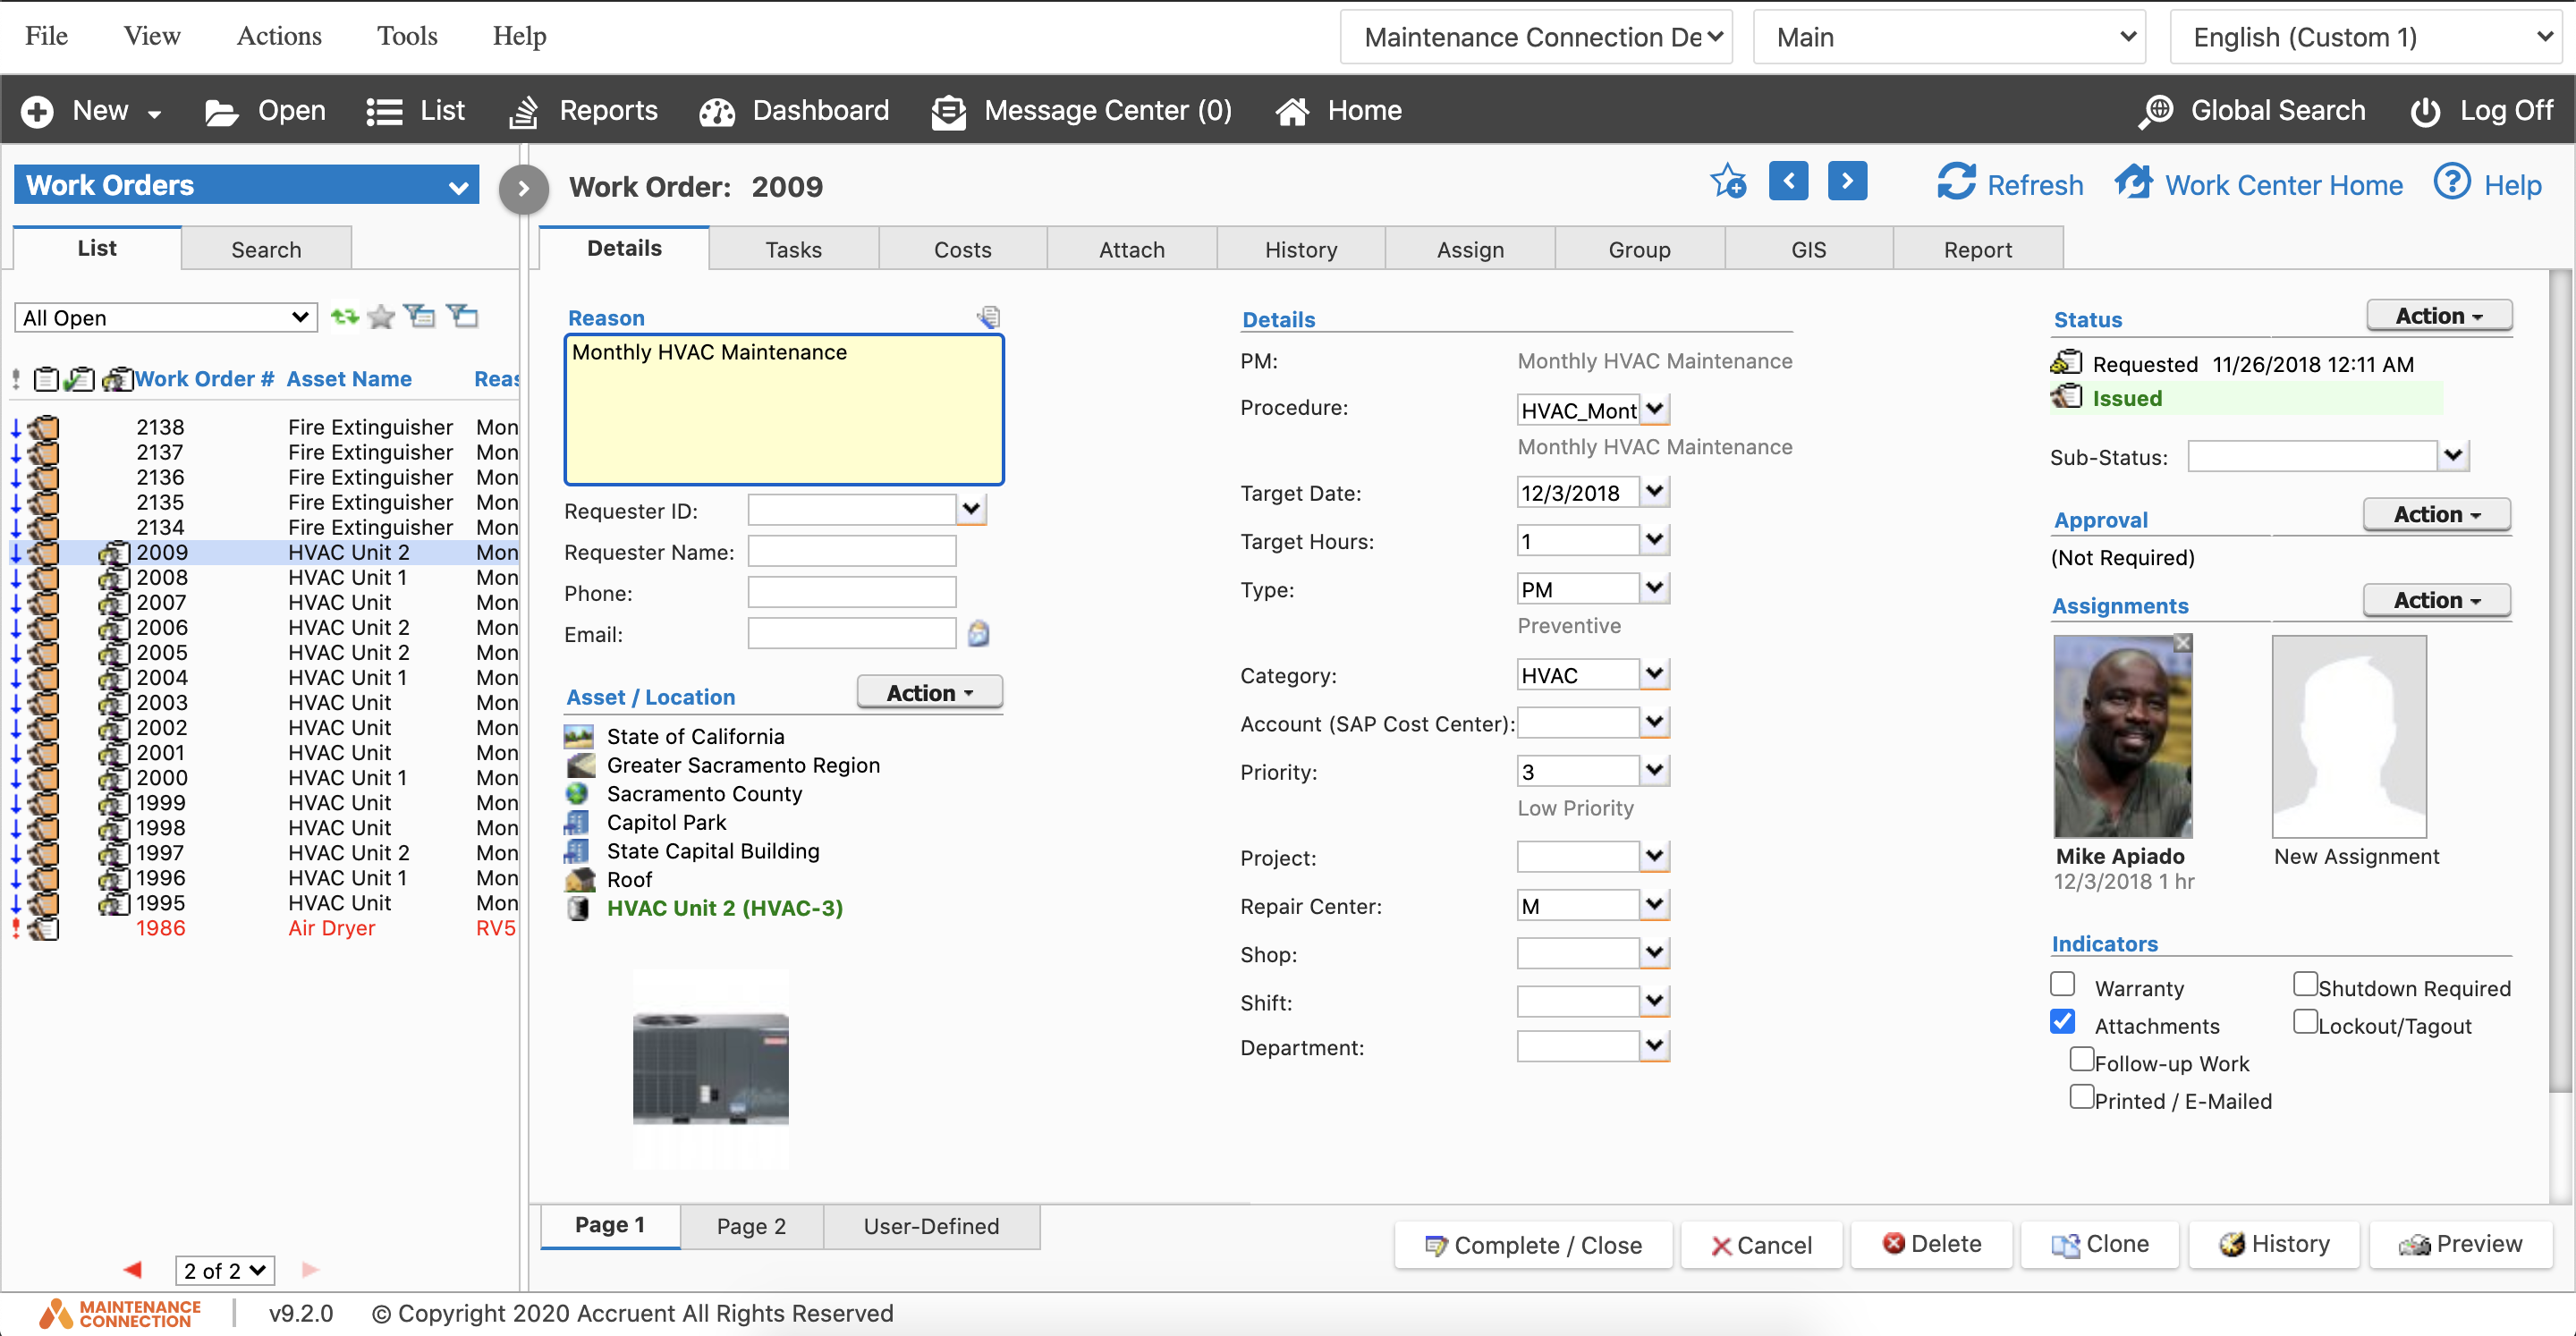This screenshot has width=2576, height=1336.
Task: Navigate to the next work order with forward arrow
Action: (1847, 181)
